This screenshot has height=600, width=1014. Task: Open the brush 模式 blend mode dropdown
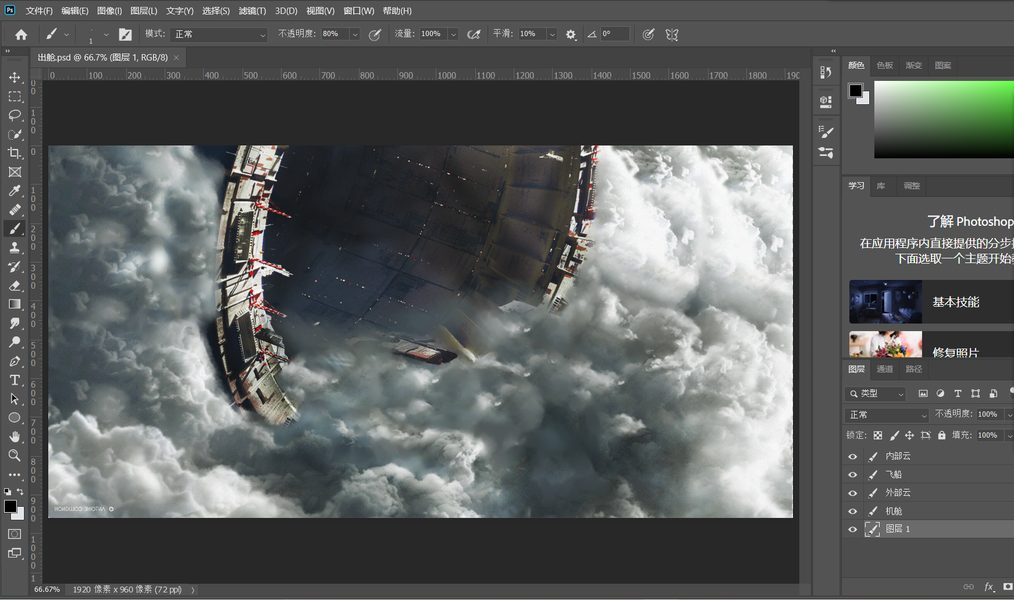pos(220,34)
